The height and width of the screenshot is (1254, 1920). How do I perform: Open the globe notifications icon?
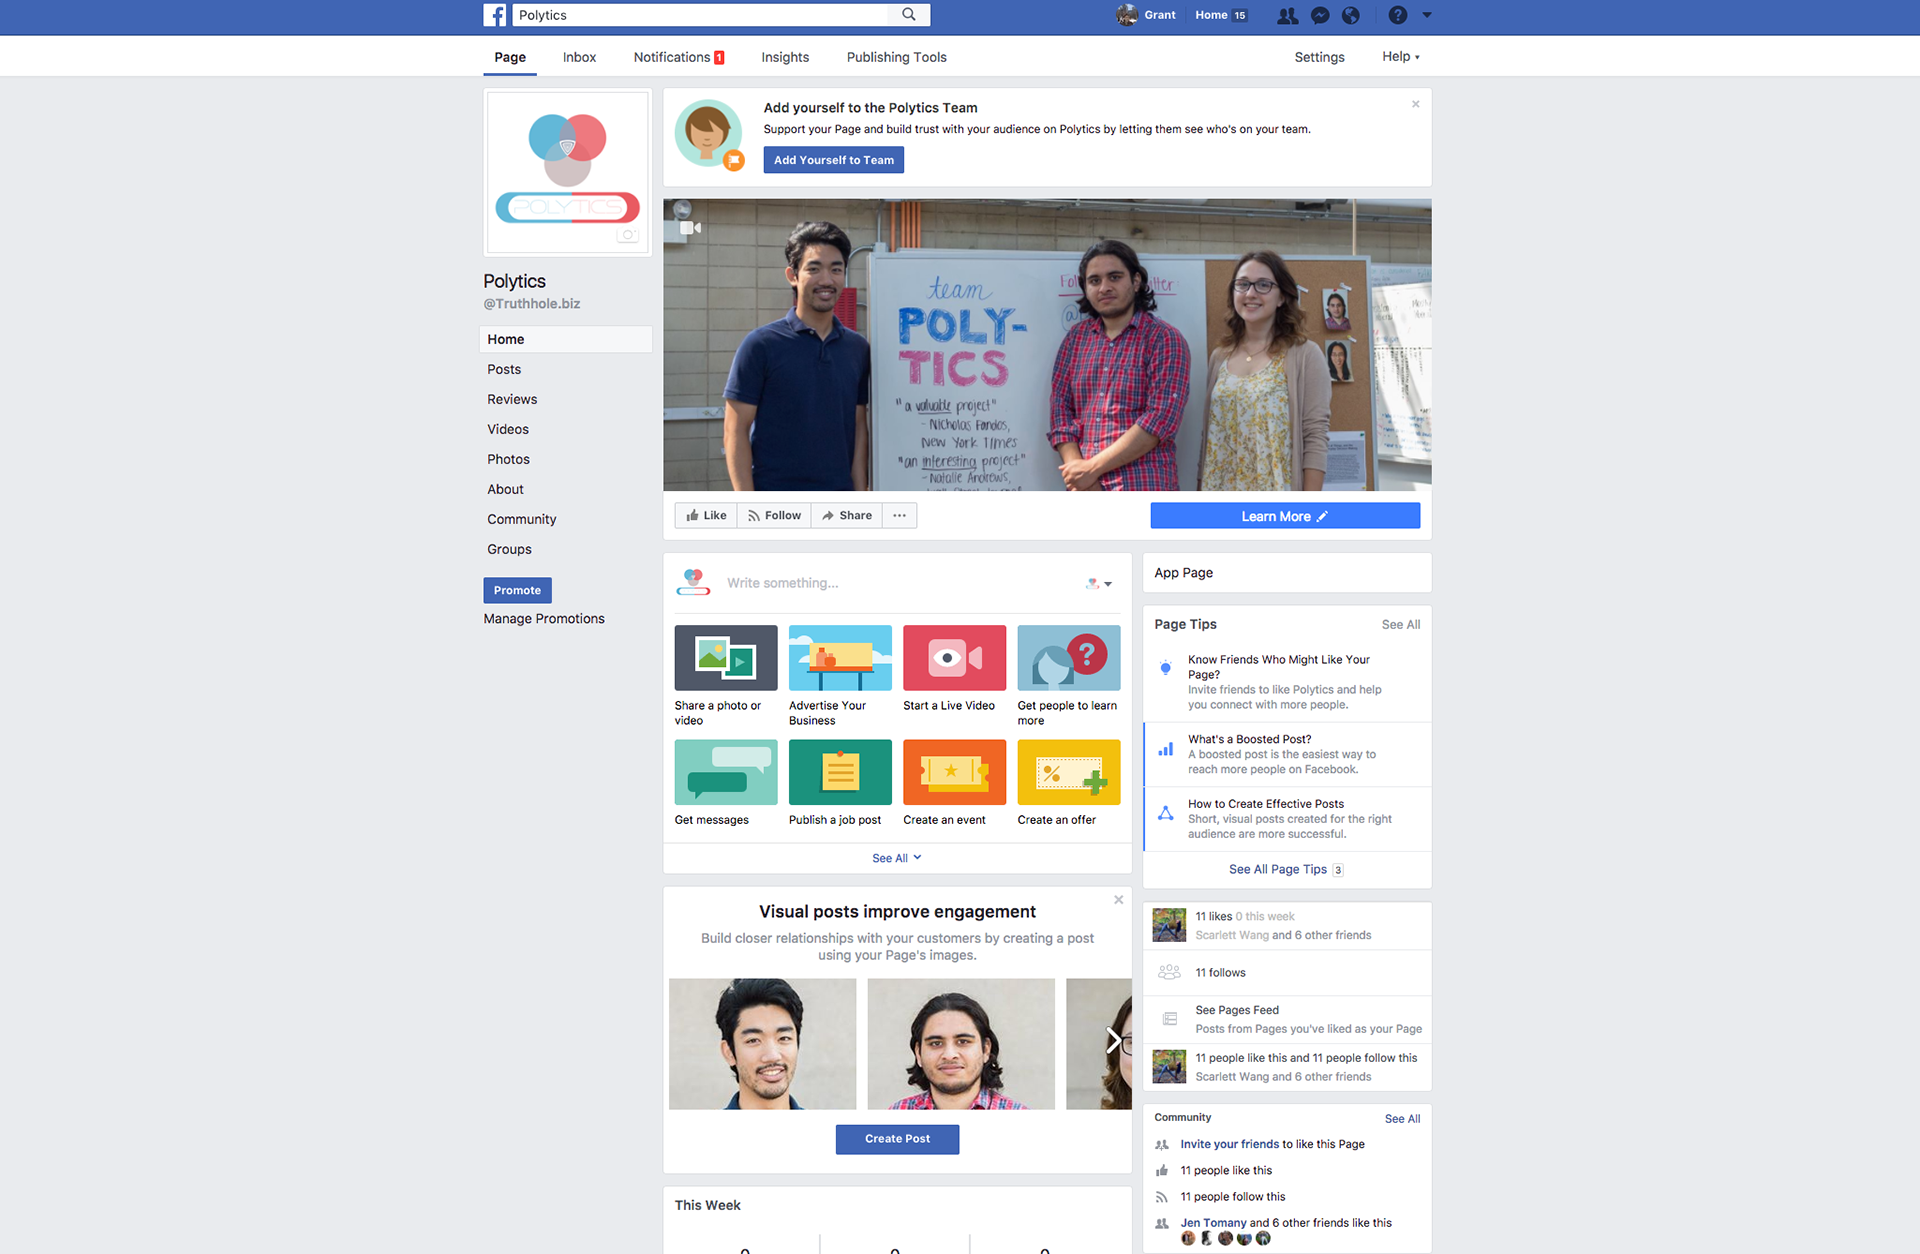coord(1351,15)
